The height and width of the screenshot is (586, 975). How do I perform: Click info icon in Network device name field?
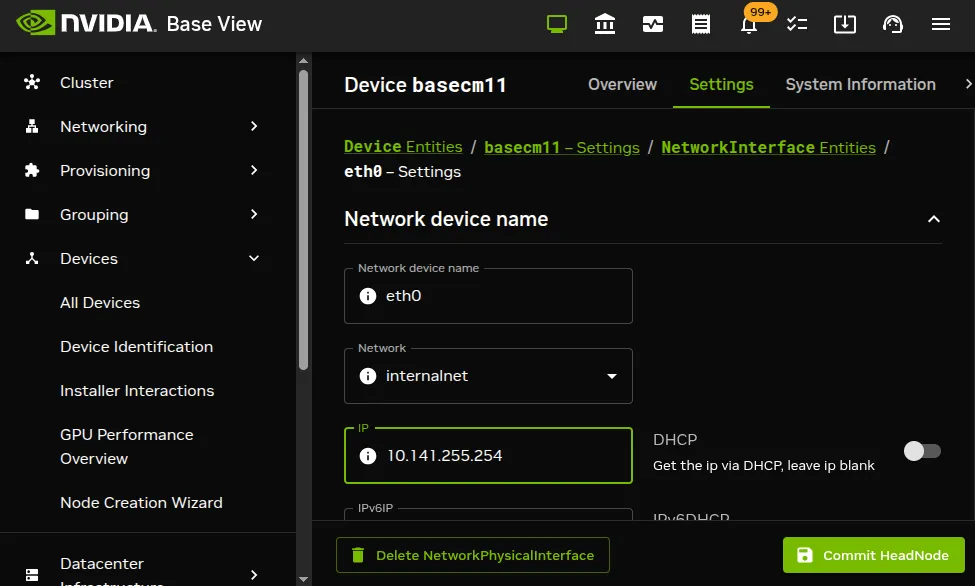click(367, 295)
